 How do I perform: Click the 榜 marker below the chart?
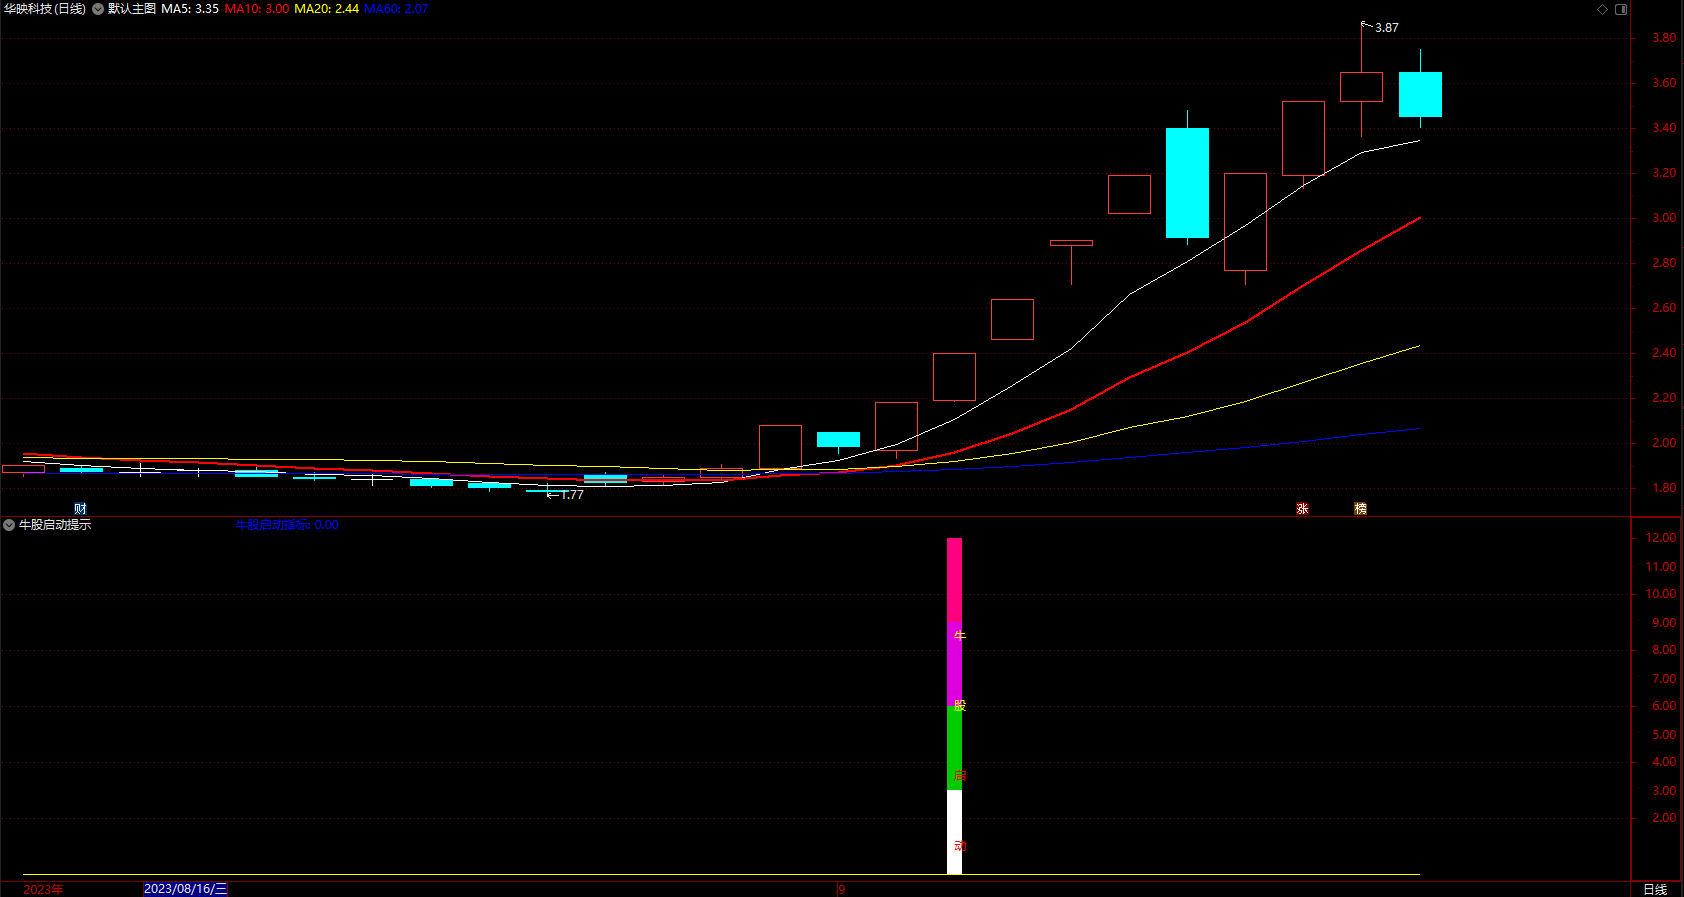pos(1360,509)
